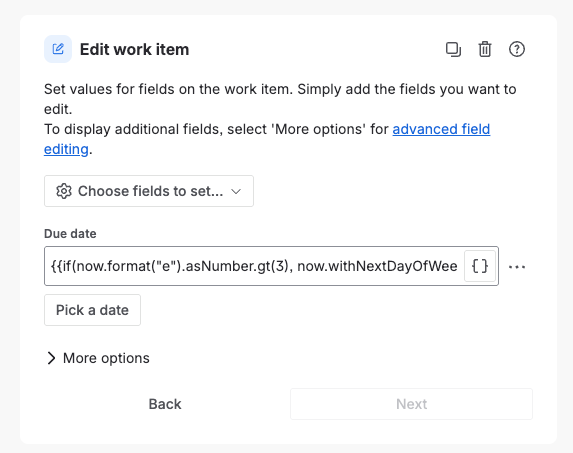
Task: Open help via the question mark icon
Action: pyautogui.click(x=517, y=49)
